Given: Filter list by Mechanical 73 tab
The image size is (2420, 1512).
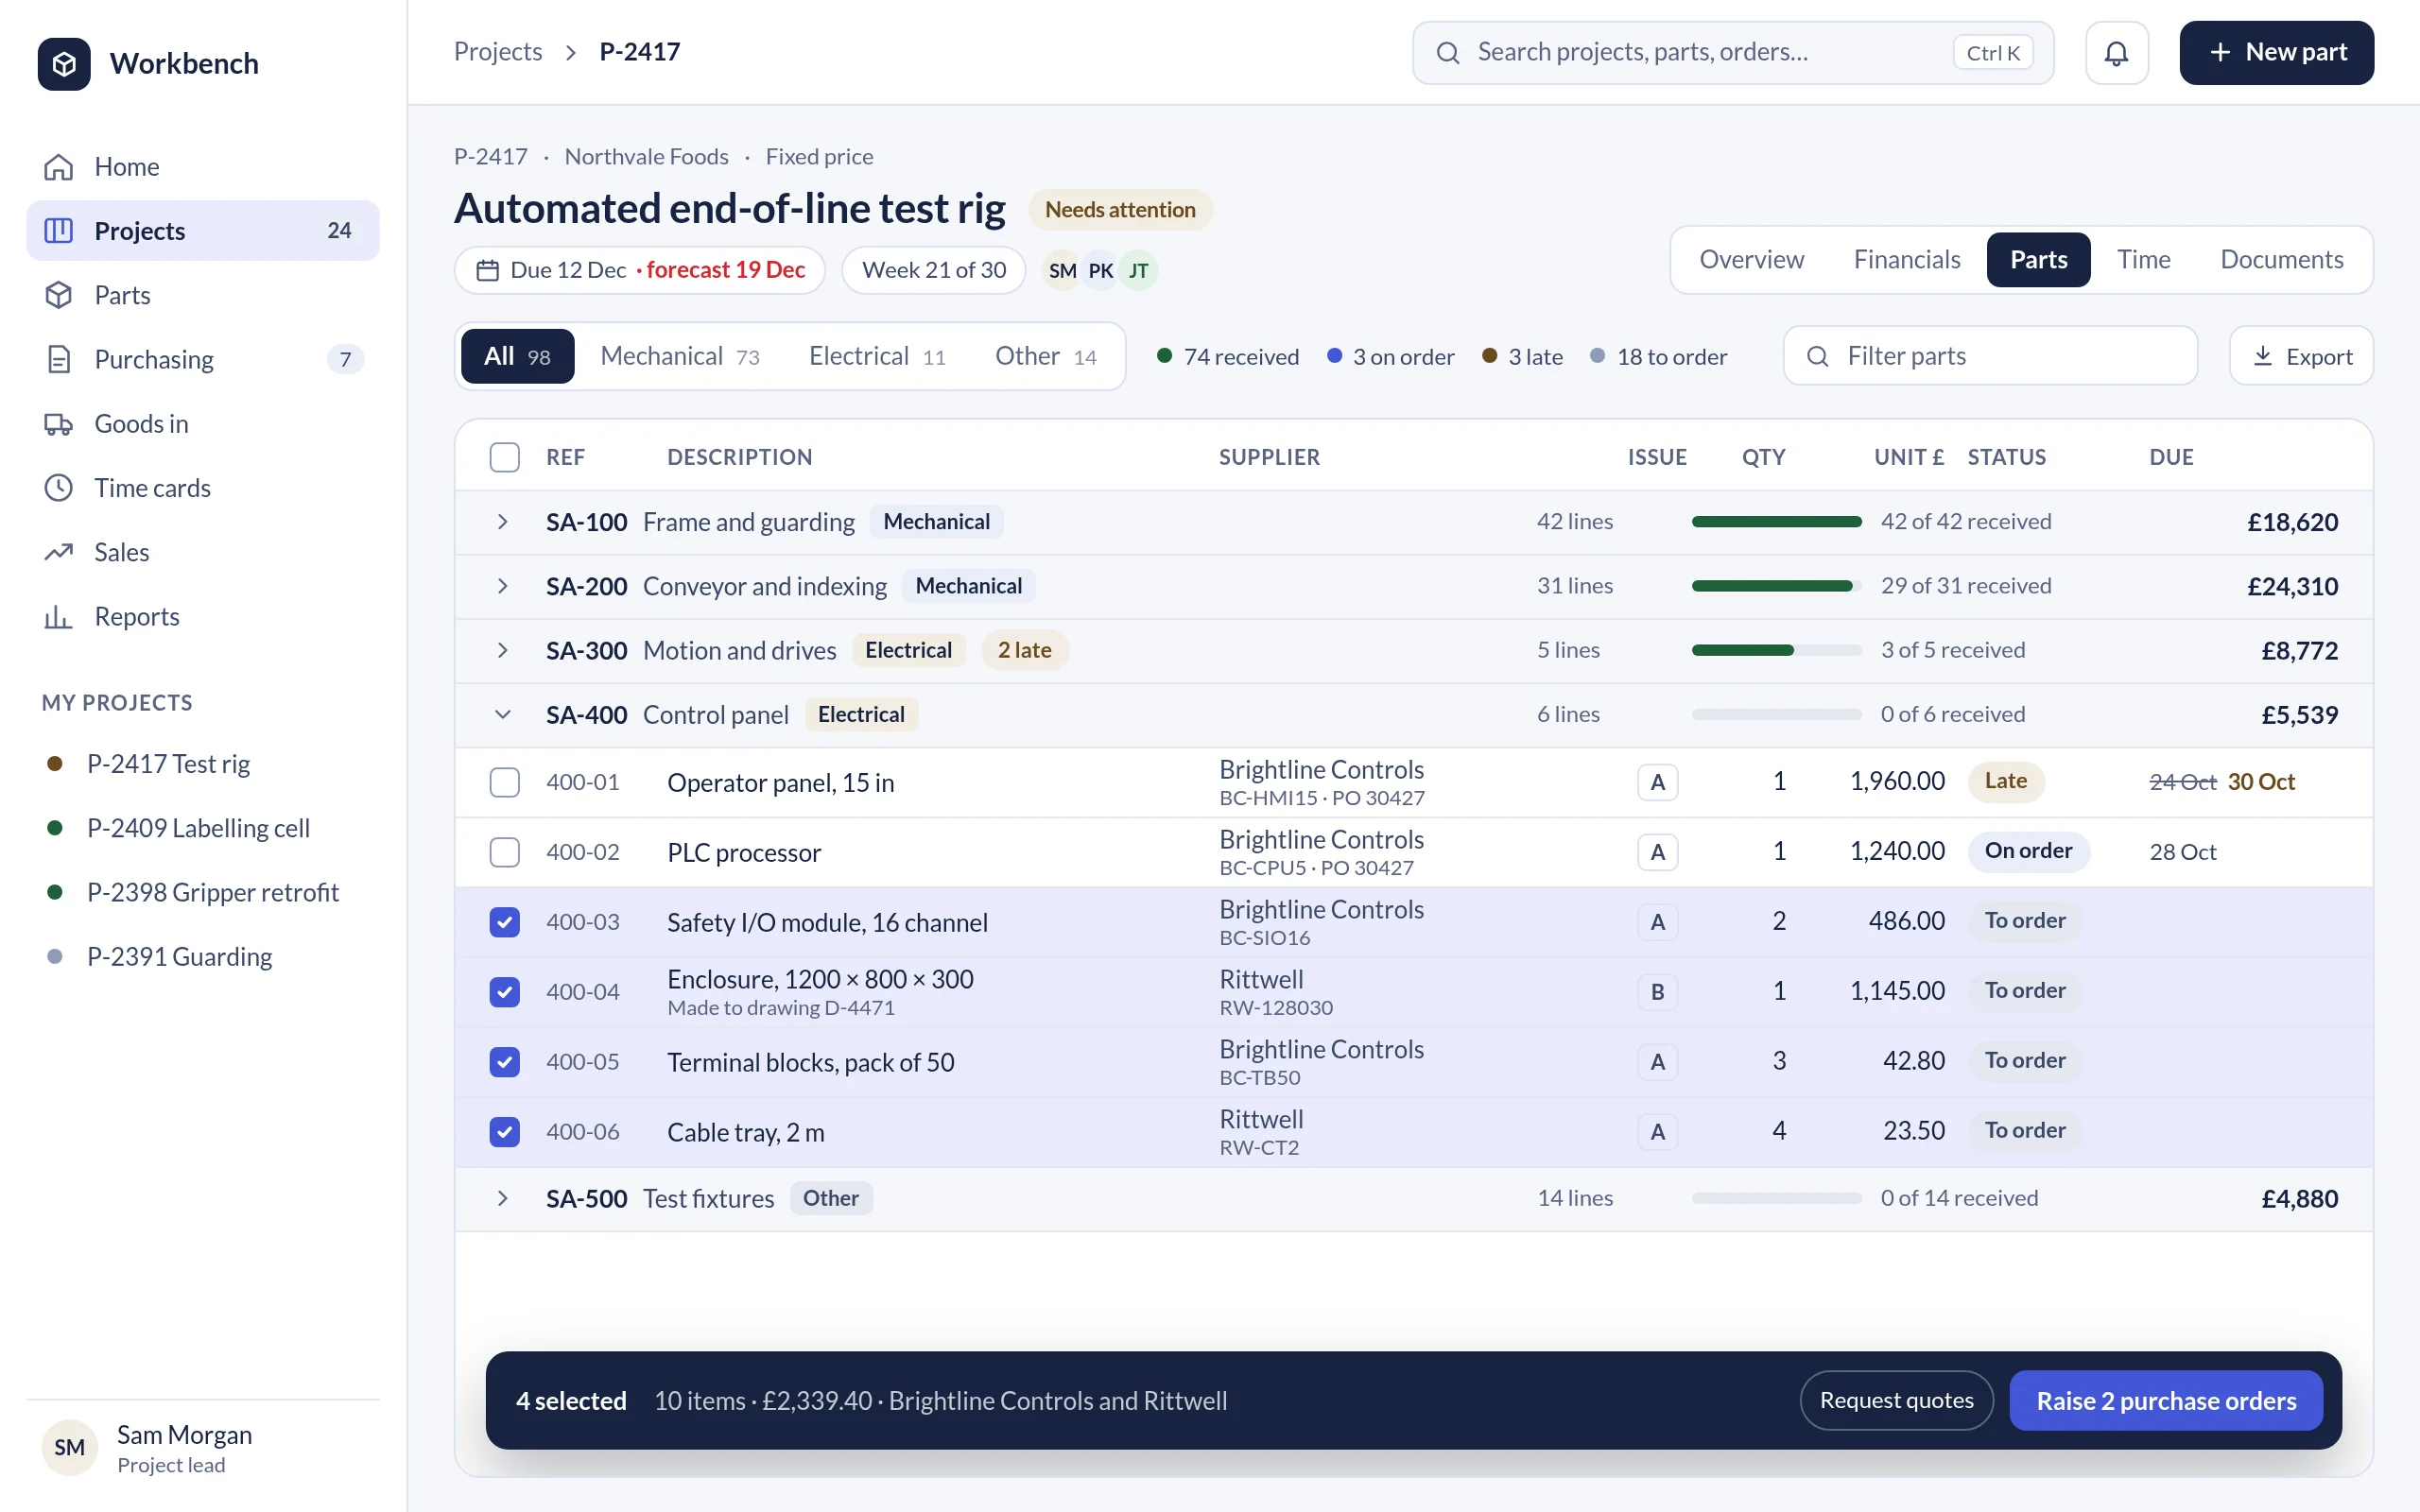Looking at the screenshot, I should 680,356.
